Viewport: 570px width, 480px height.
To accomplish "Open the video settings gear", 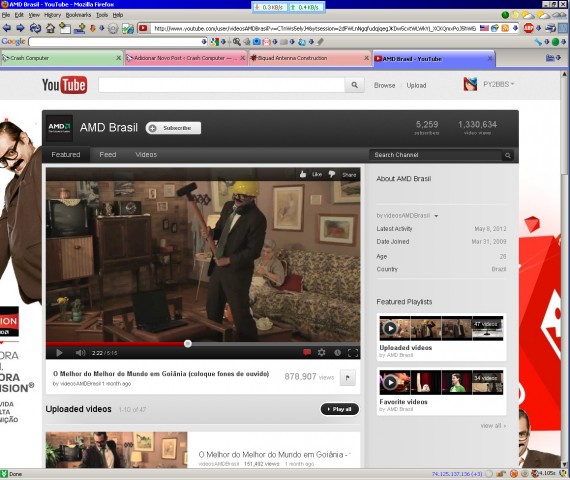I will (322, 352).
